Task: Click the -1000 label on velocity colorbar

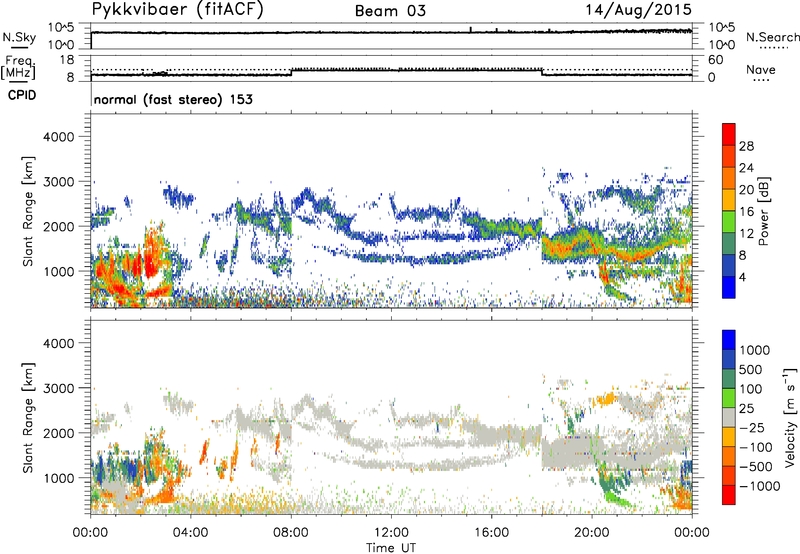Action: click(x=759, y=486)
